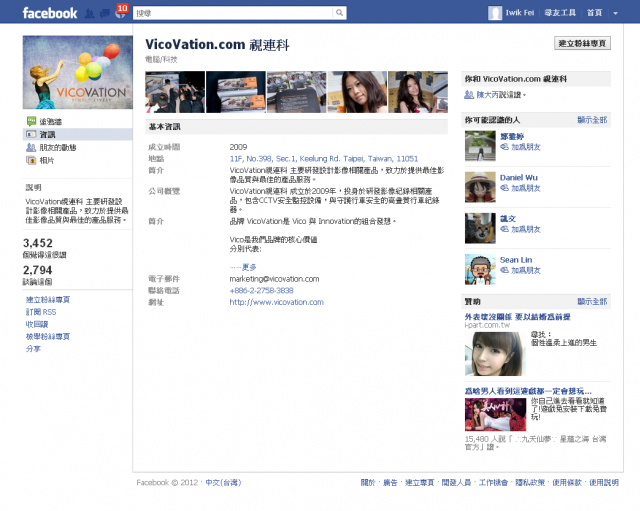Add Daniel Wu as friend
Screen dimensions: 640x511
[x=526, y=188]
